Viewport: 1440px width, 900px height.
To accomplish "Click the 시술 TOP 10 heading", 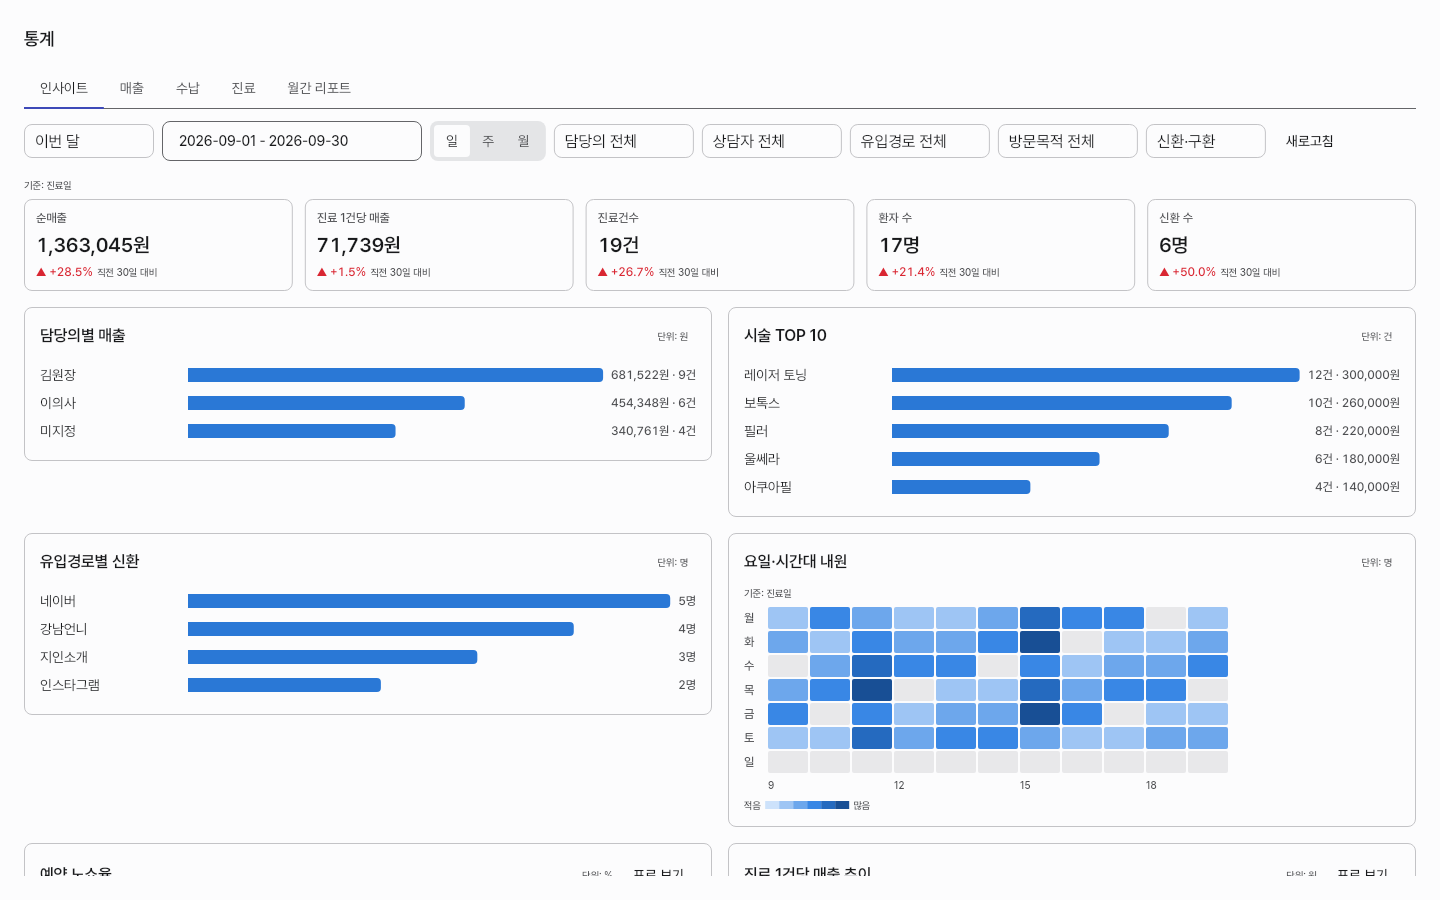I will [x=785, y=336].
